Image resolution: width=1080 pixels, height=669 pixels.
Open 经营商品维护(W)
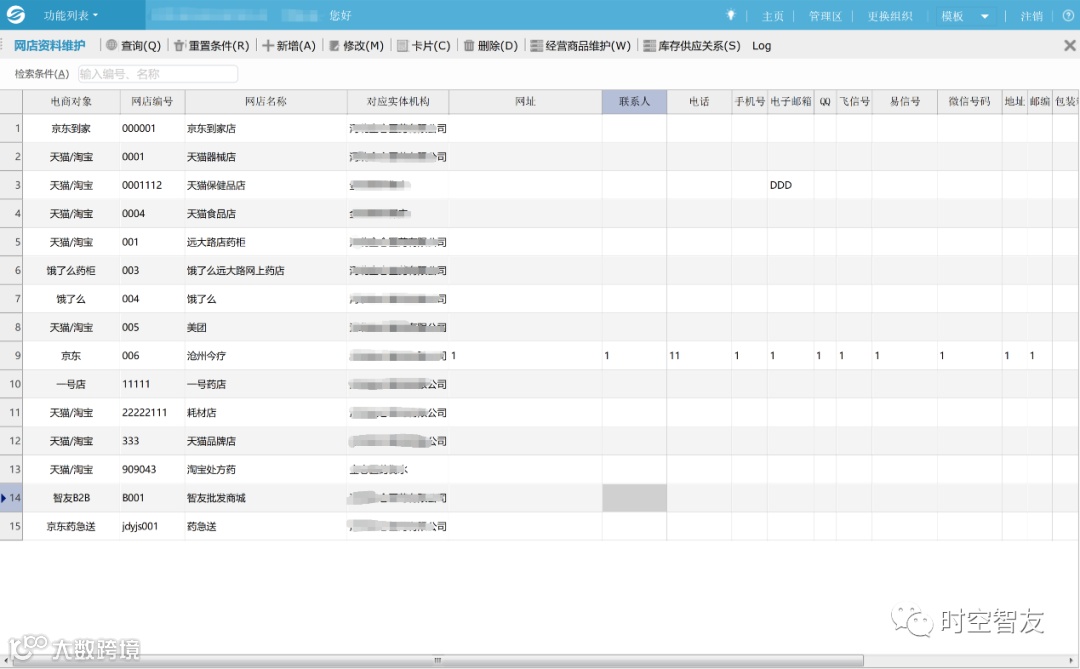pos(581,45)
